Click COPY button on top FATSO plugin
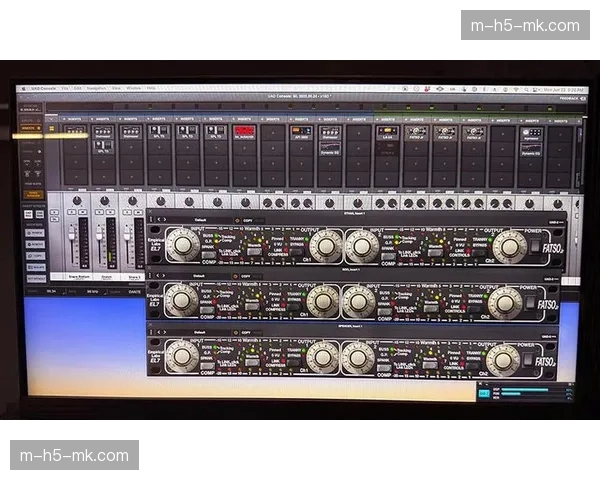This screenshot has height=480, width=600. [245, 217]
